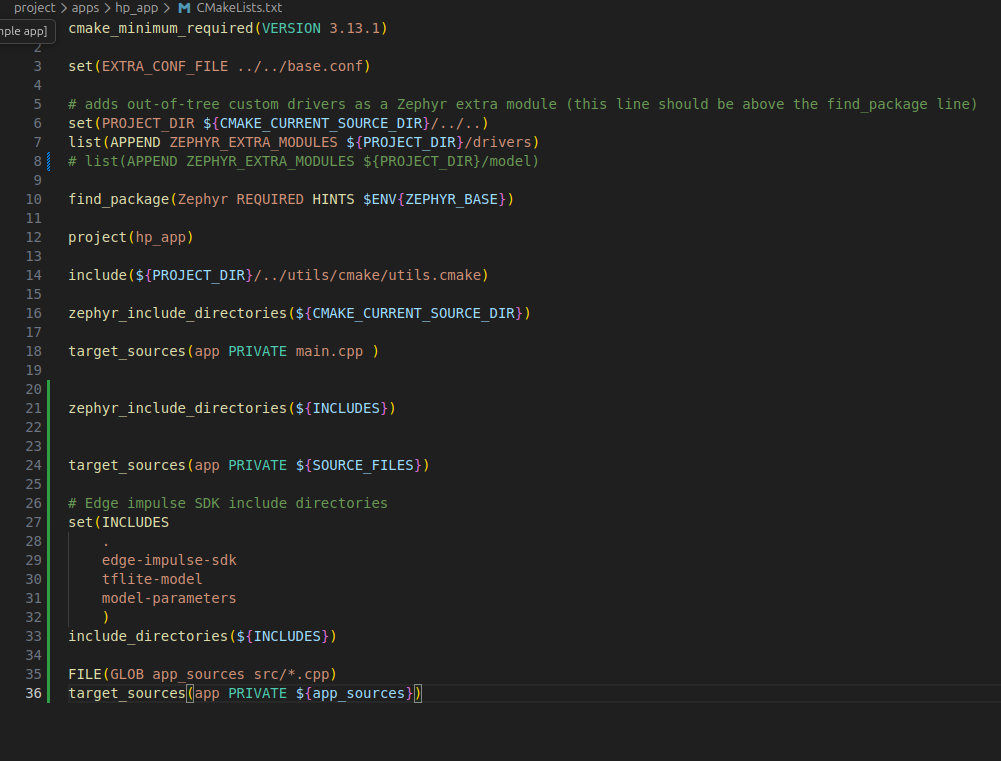The width and height of the screenshot is (1001, 761).
Task: Click the green added-lines gutter bar near line 21
Action: tap(48, 408)
